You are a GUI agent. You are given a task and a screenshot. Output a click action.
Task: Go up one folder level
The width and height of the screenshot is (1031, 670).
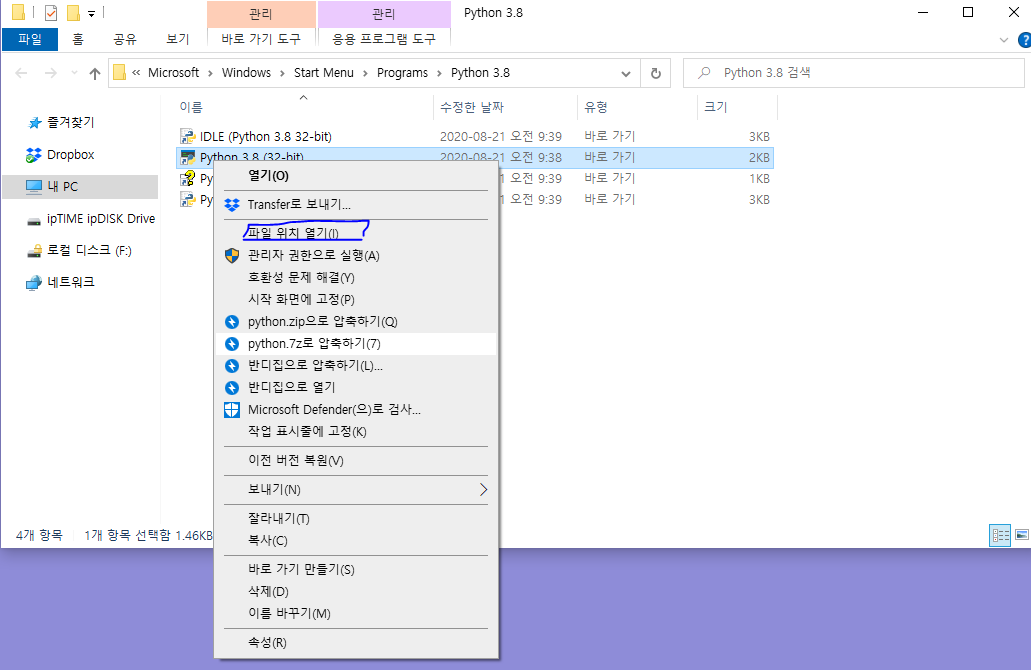coord(95,73)
